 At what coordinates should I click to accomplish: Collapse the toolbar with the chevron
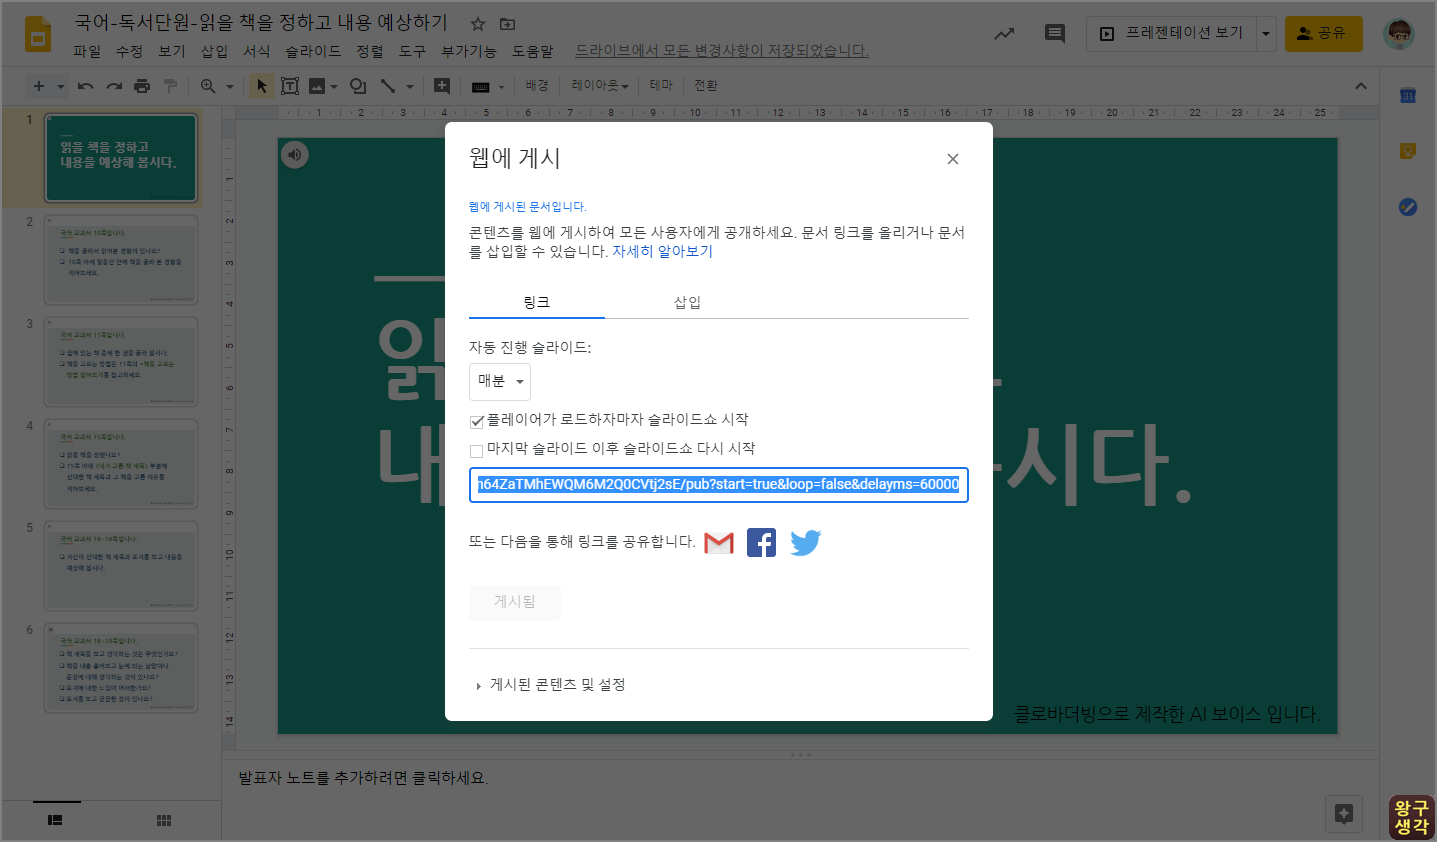pyautogui.click(x=1361, y=86)
